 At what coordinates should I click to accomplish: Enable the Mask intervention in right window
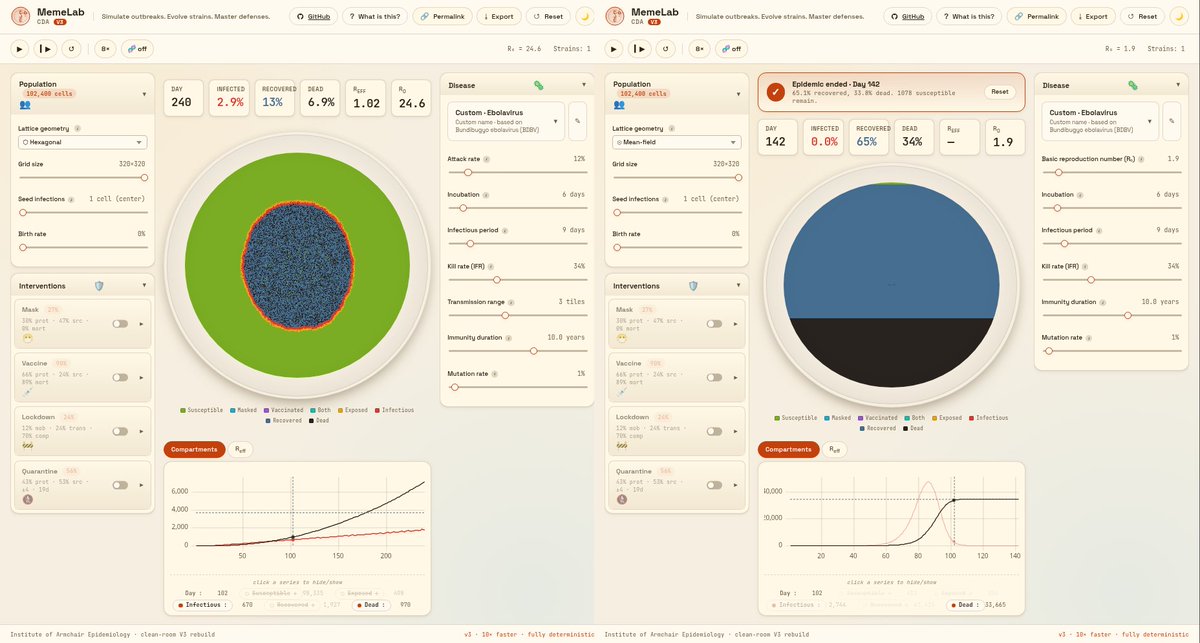715,323
